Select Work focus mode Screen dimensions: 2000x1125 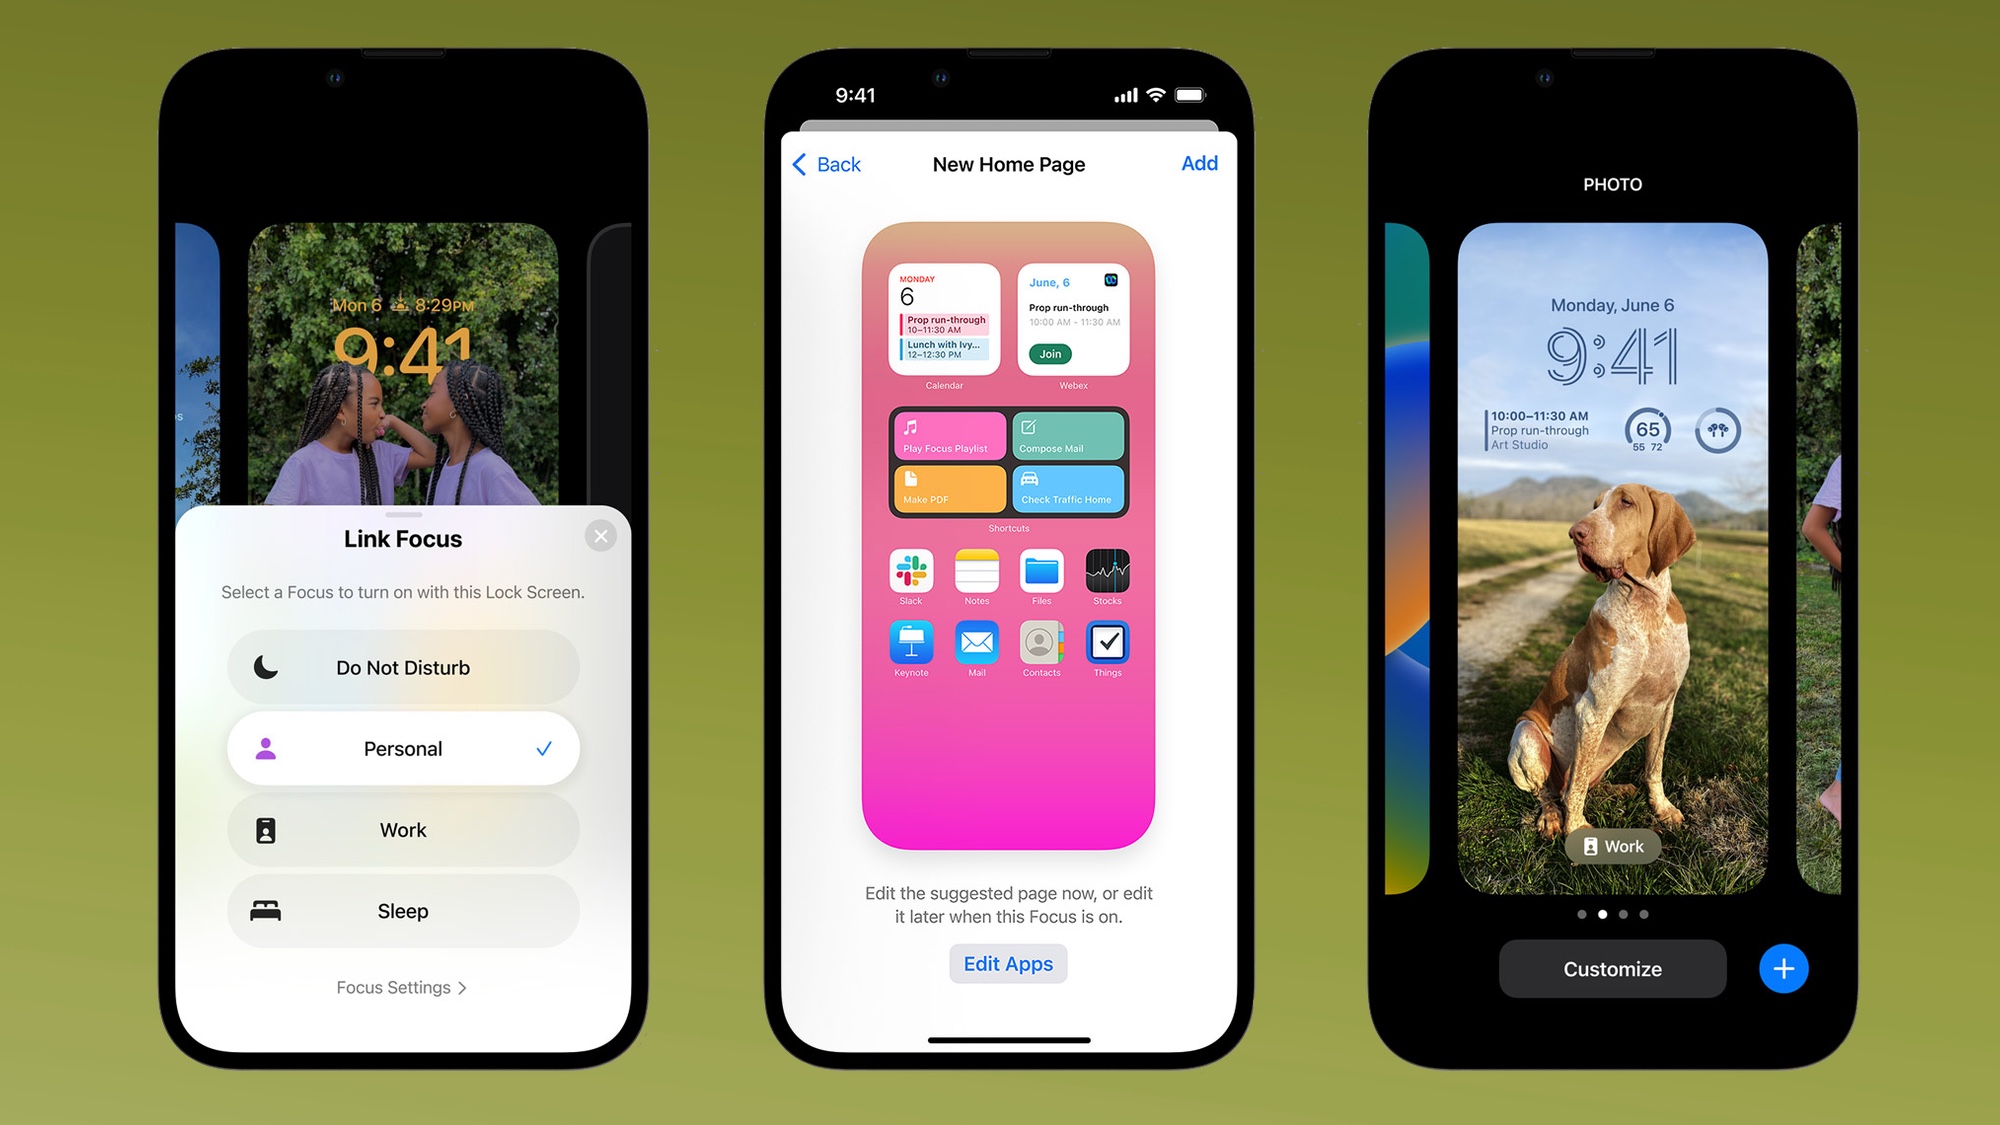click(x=401, y=830)
